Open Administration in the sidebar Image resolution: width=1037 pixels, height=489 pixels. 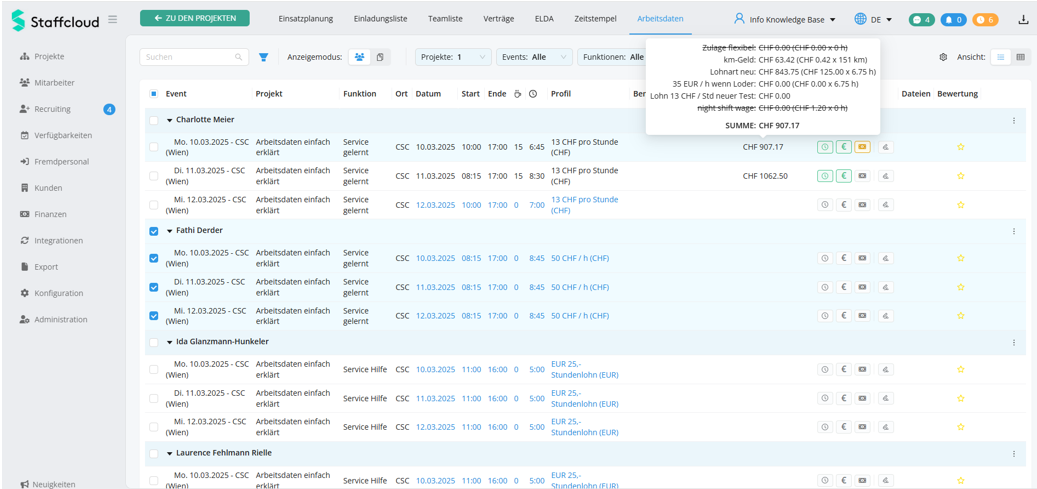click(x=53, y=320)
